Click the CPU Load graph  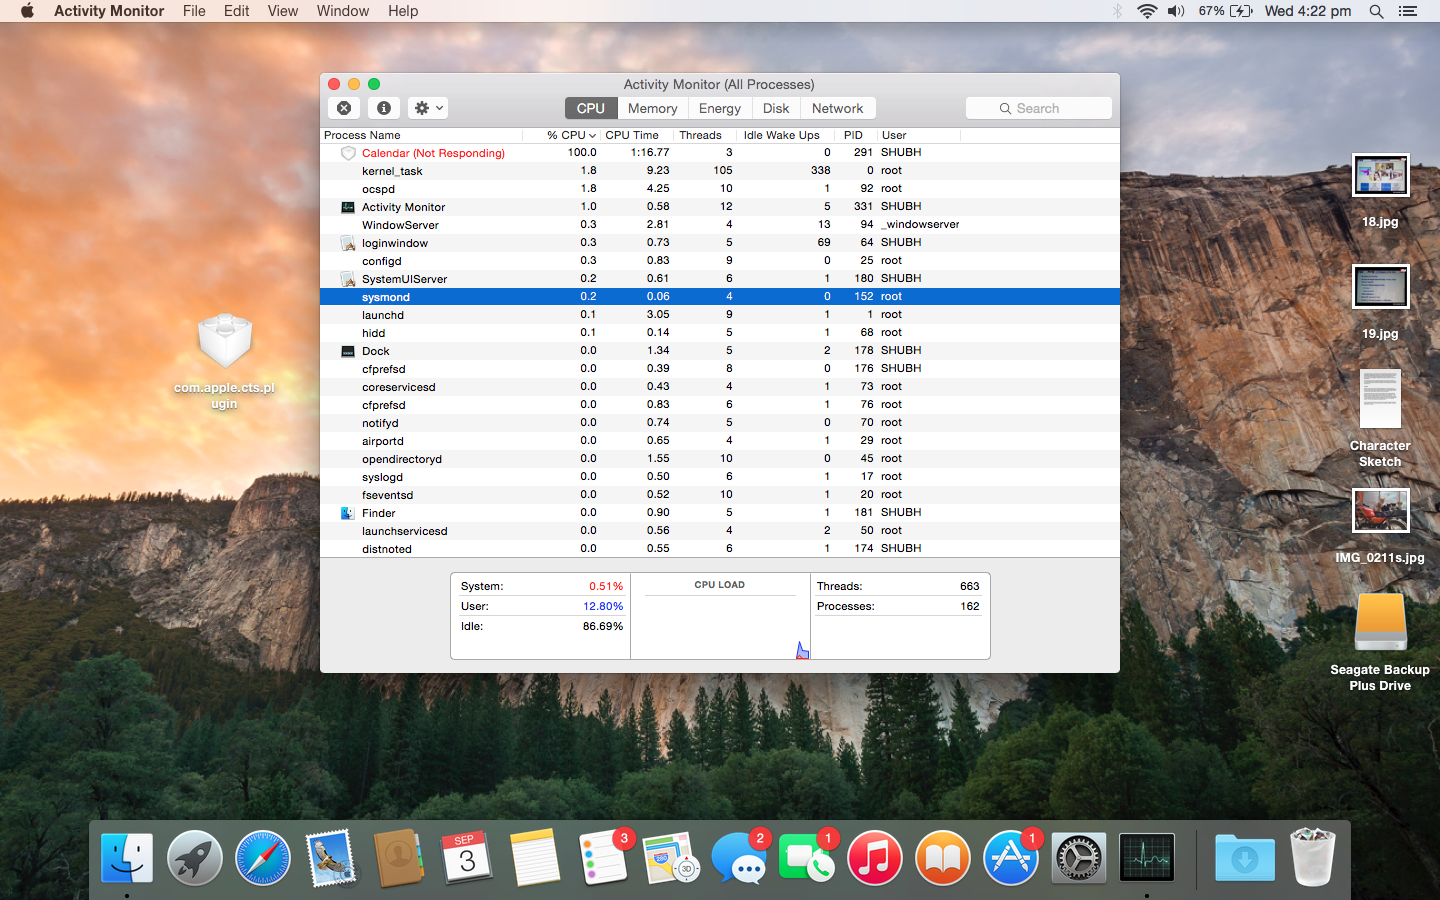click(x=720, y=616)
